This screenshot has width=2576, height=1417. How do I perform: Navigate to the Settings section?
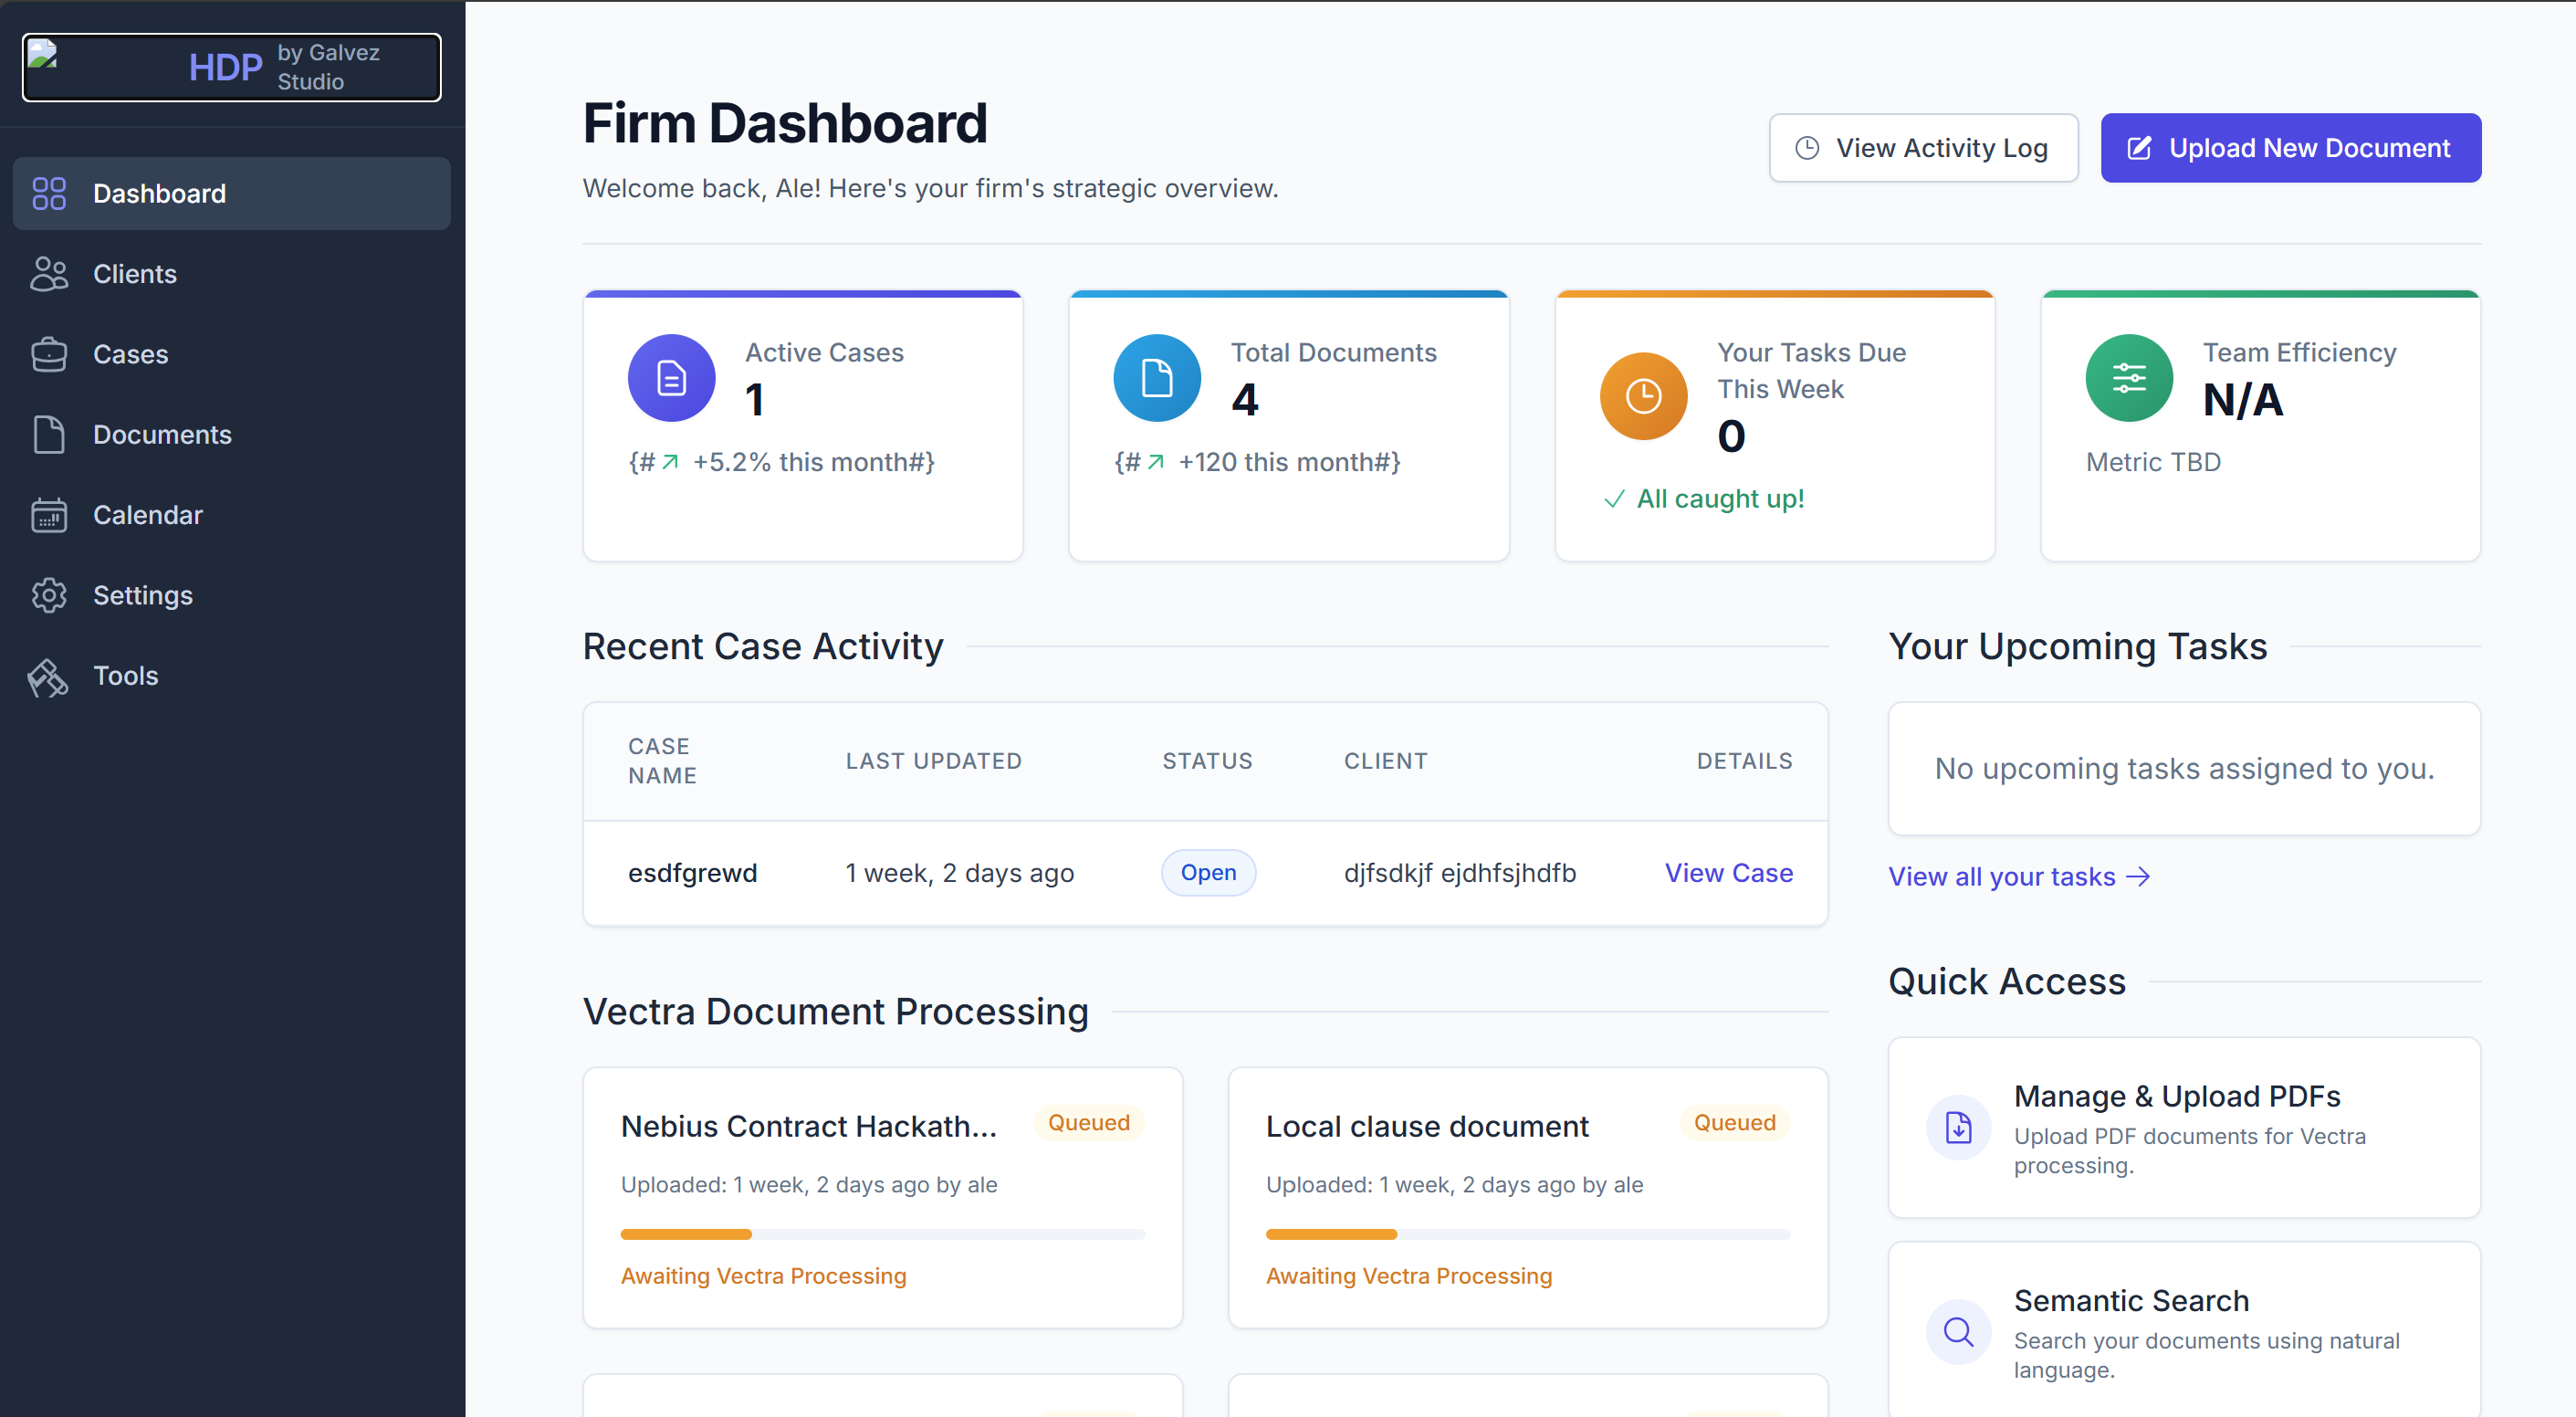143,594
